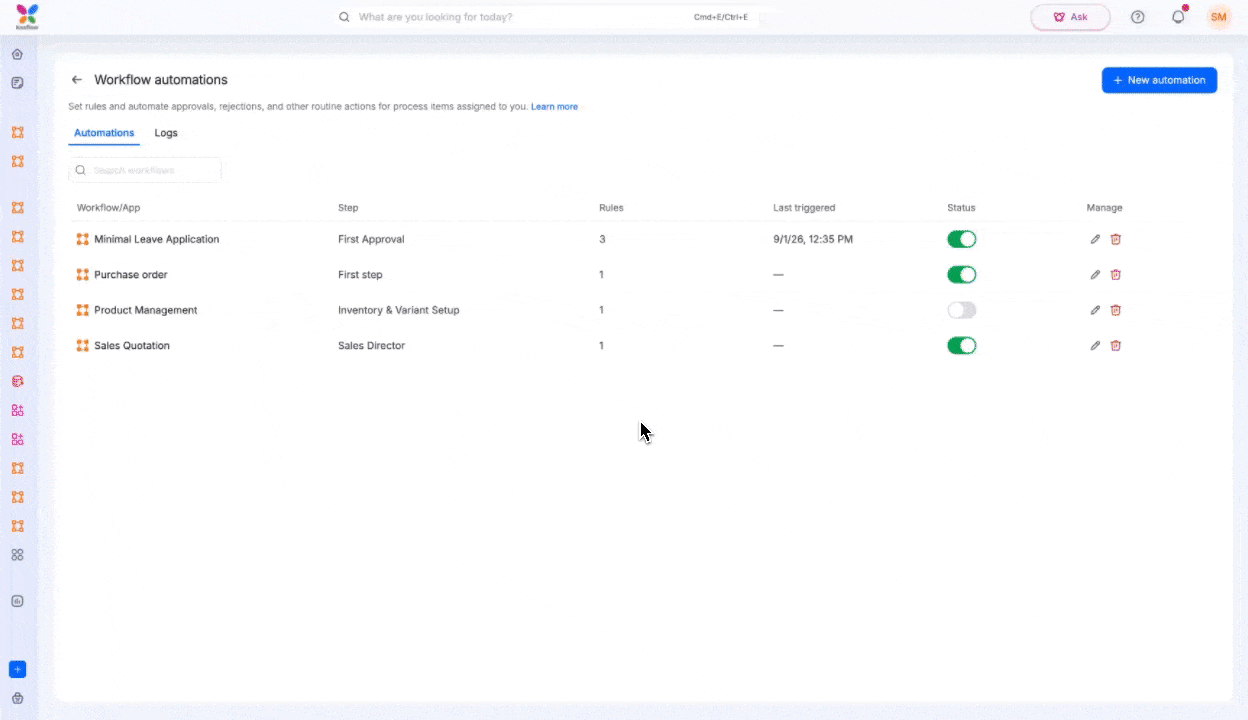Disable the Minimal Leave Application status toggle
Viewport: 1248px width, 720px height.
coord(962,239)
